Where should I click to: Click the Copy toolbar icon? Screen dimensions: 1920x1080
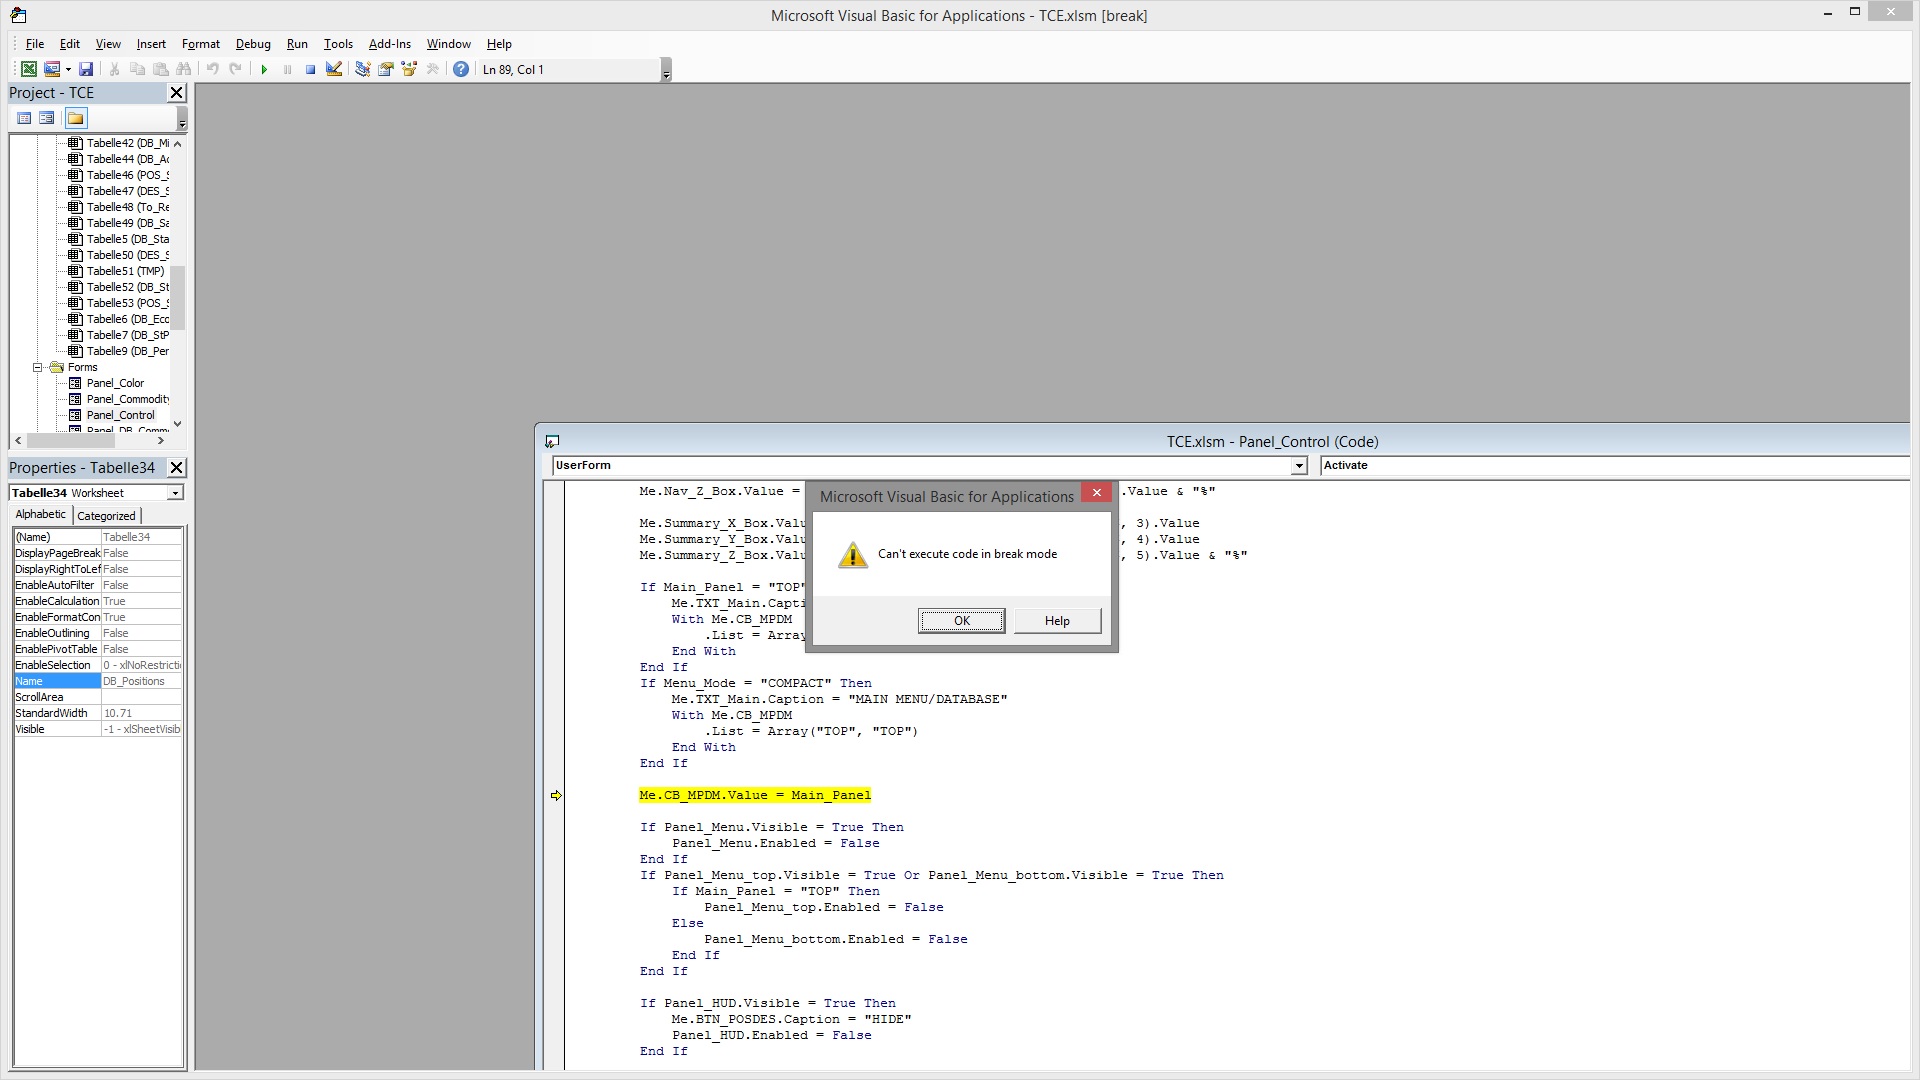click(x=138, y=69)
